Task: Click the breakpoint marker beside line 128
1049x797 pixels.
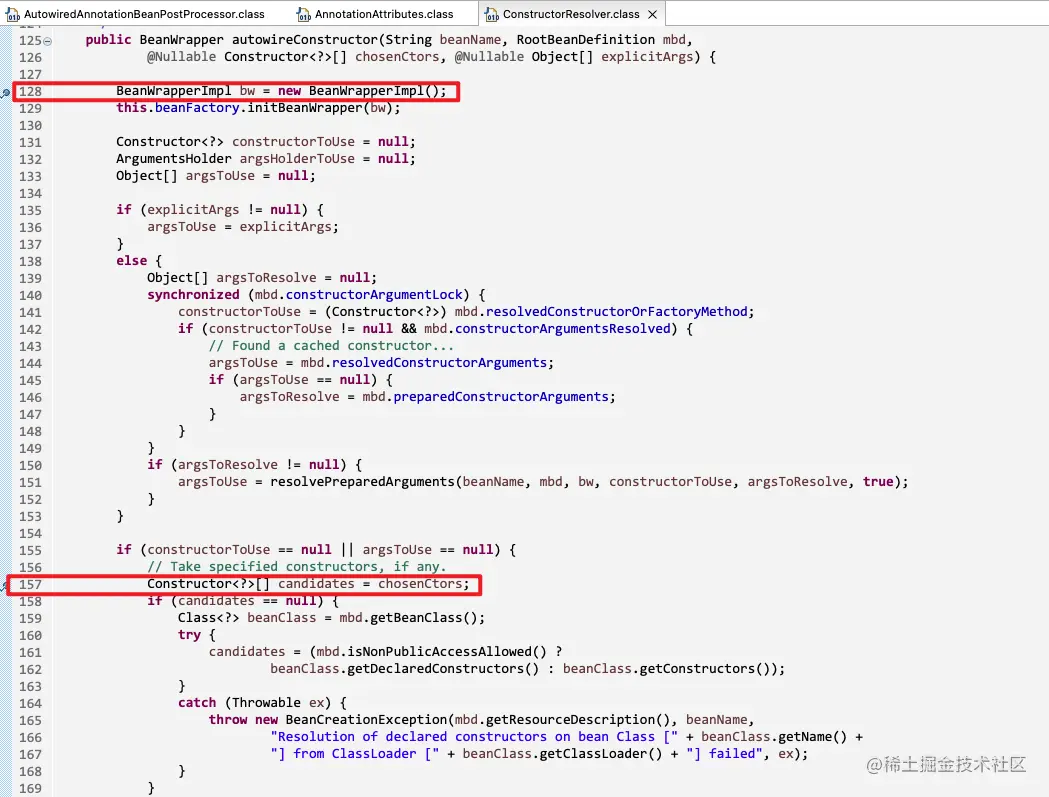Action: tap(5, 92)
